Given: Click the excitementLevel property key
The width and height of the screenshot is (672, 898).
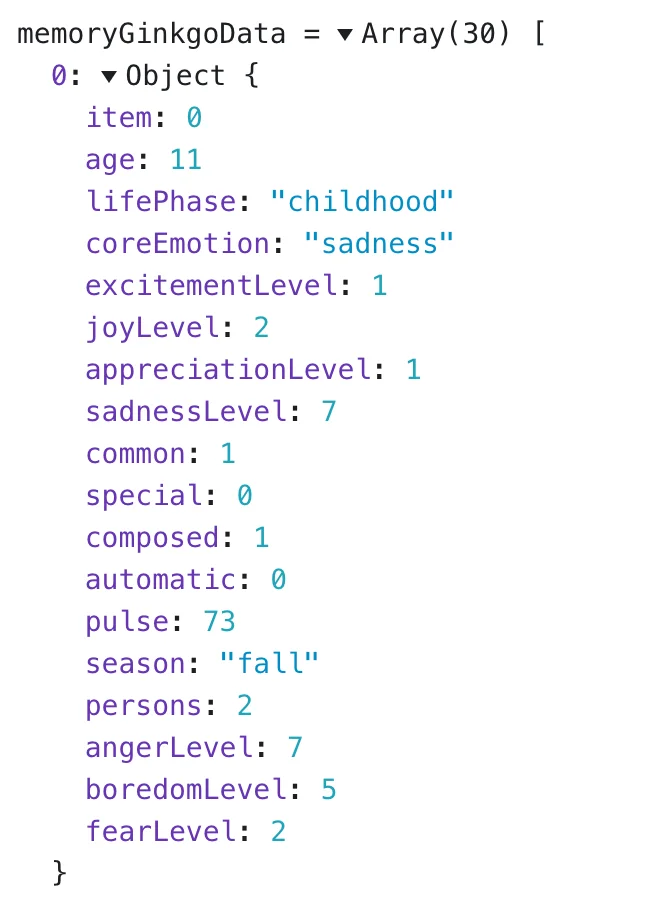Looking at the screenshot, I should click(x=211, y=286).
